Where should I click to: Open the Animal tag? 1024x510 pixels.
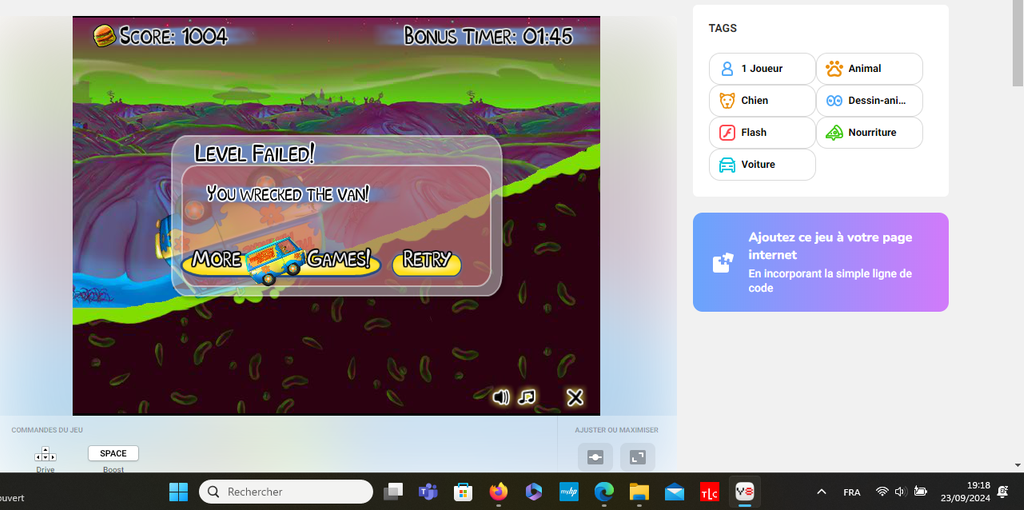pyautogui.click(x=869, y=69)
